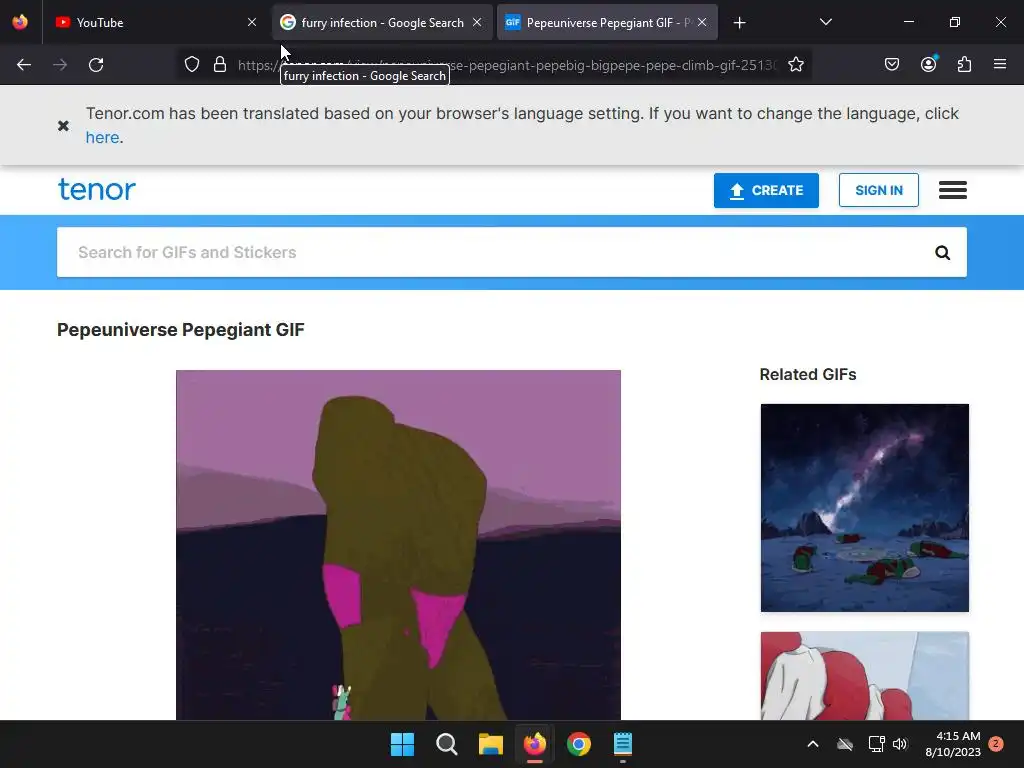1024x768 pixels.
Task: Open a new browser tab
Action: tap(739, 23)
